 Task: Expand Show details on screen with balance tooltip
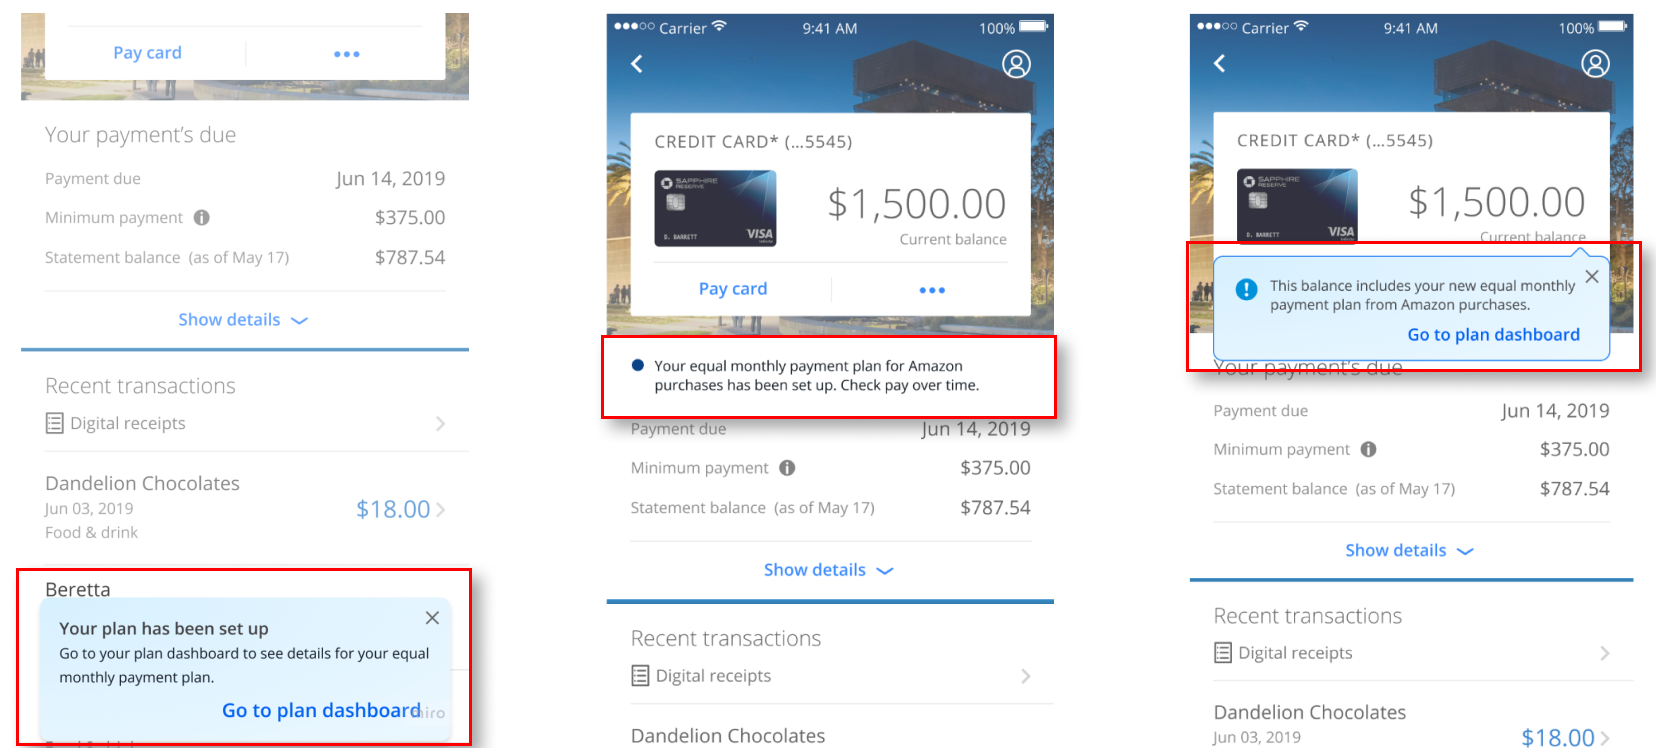tap(1409, 551)
